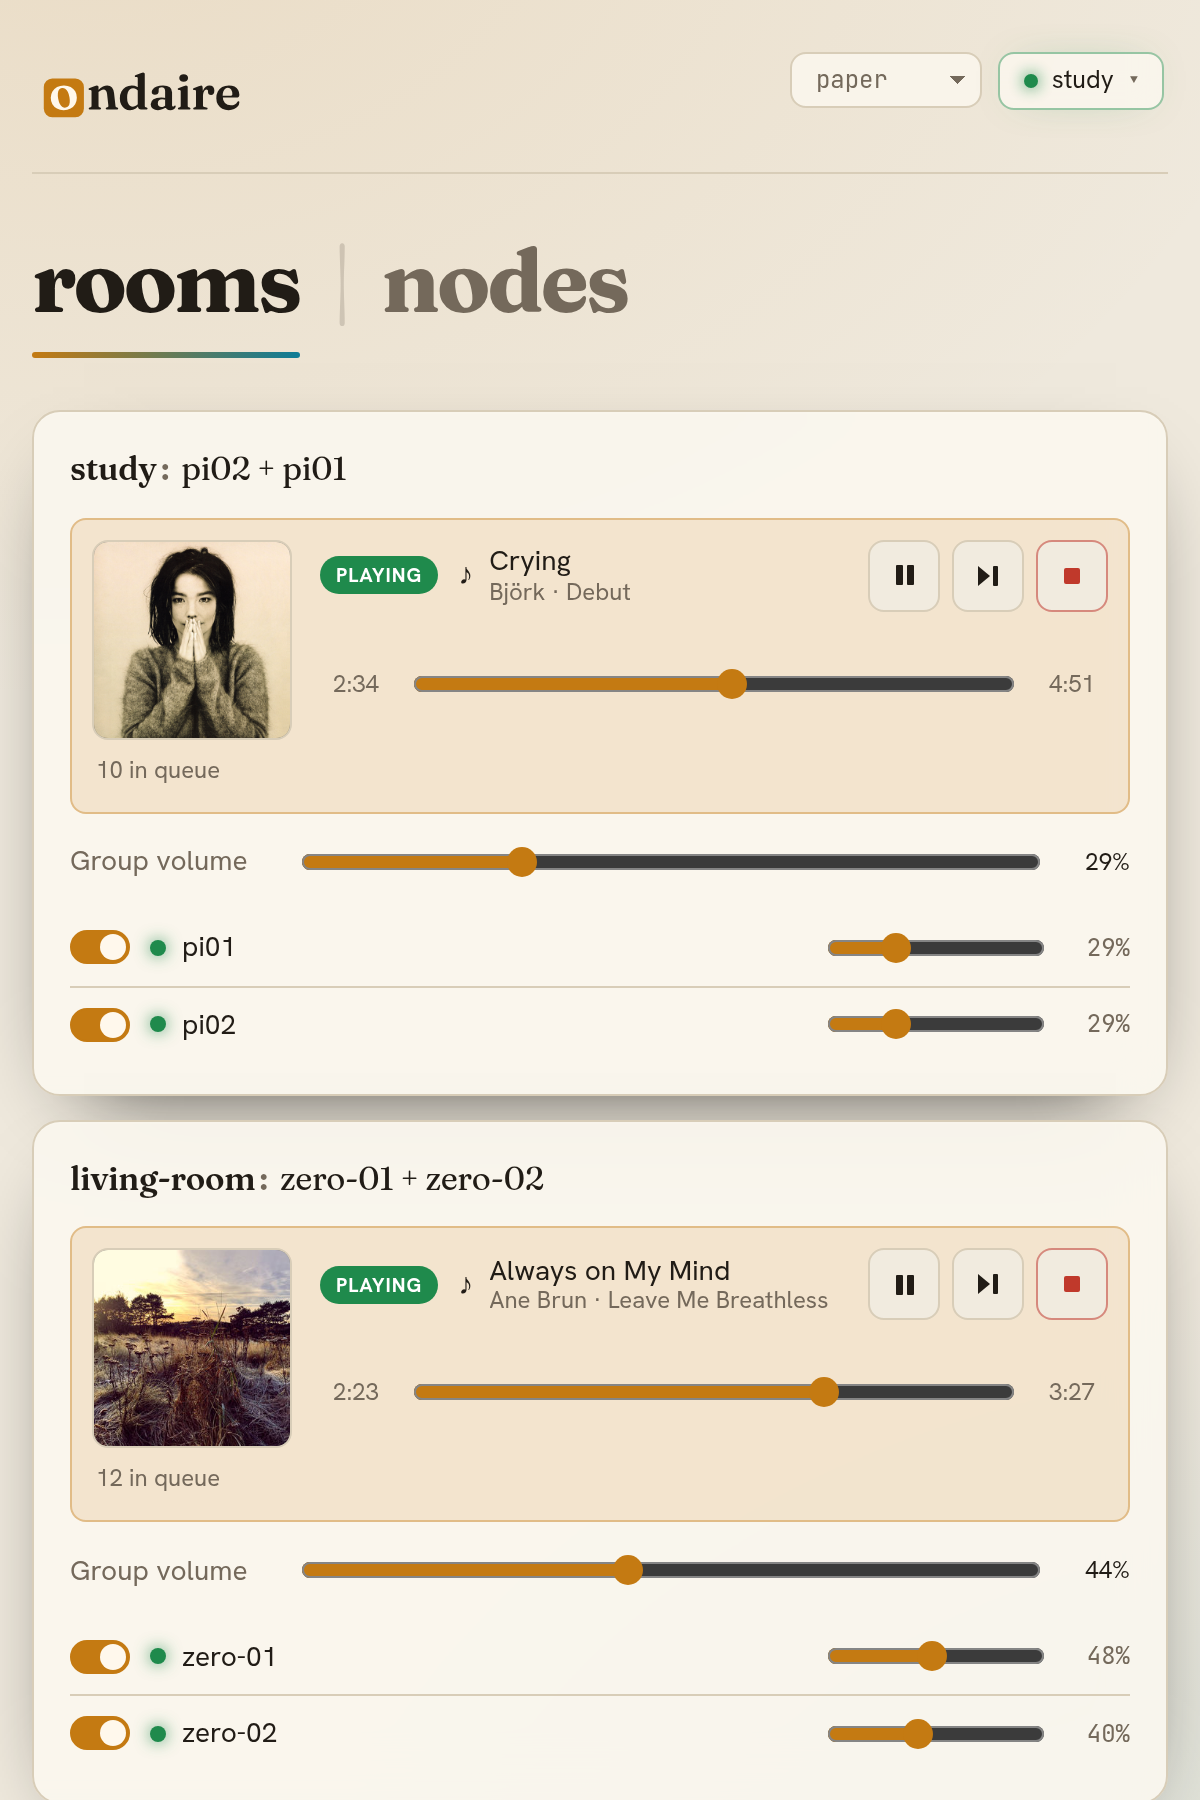Seek within the Crying progress bar
This screenshot has width=1200, height=1800.
pos(714,684)
